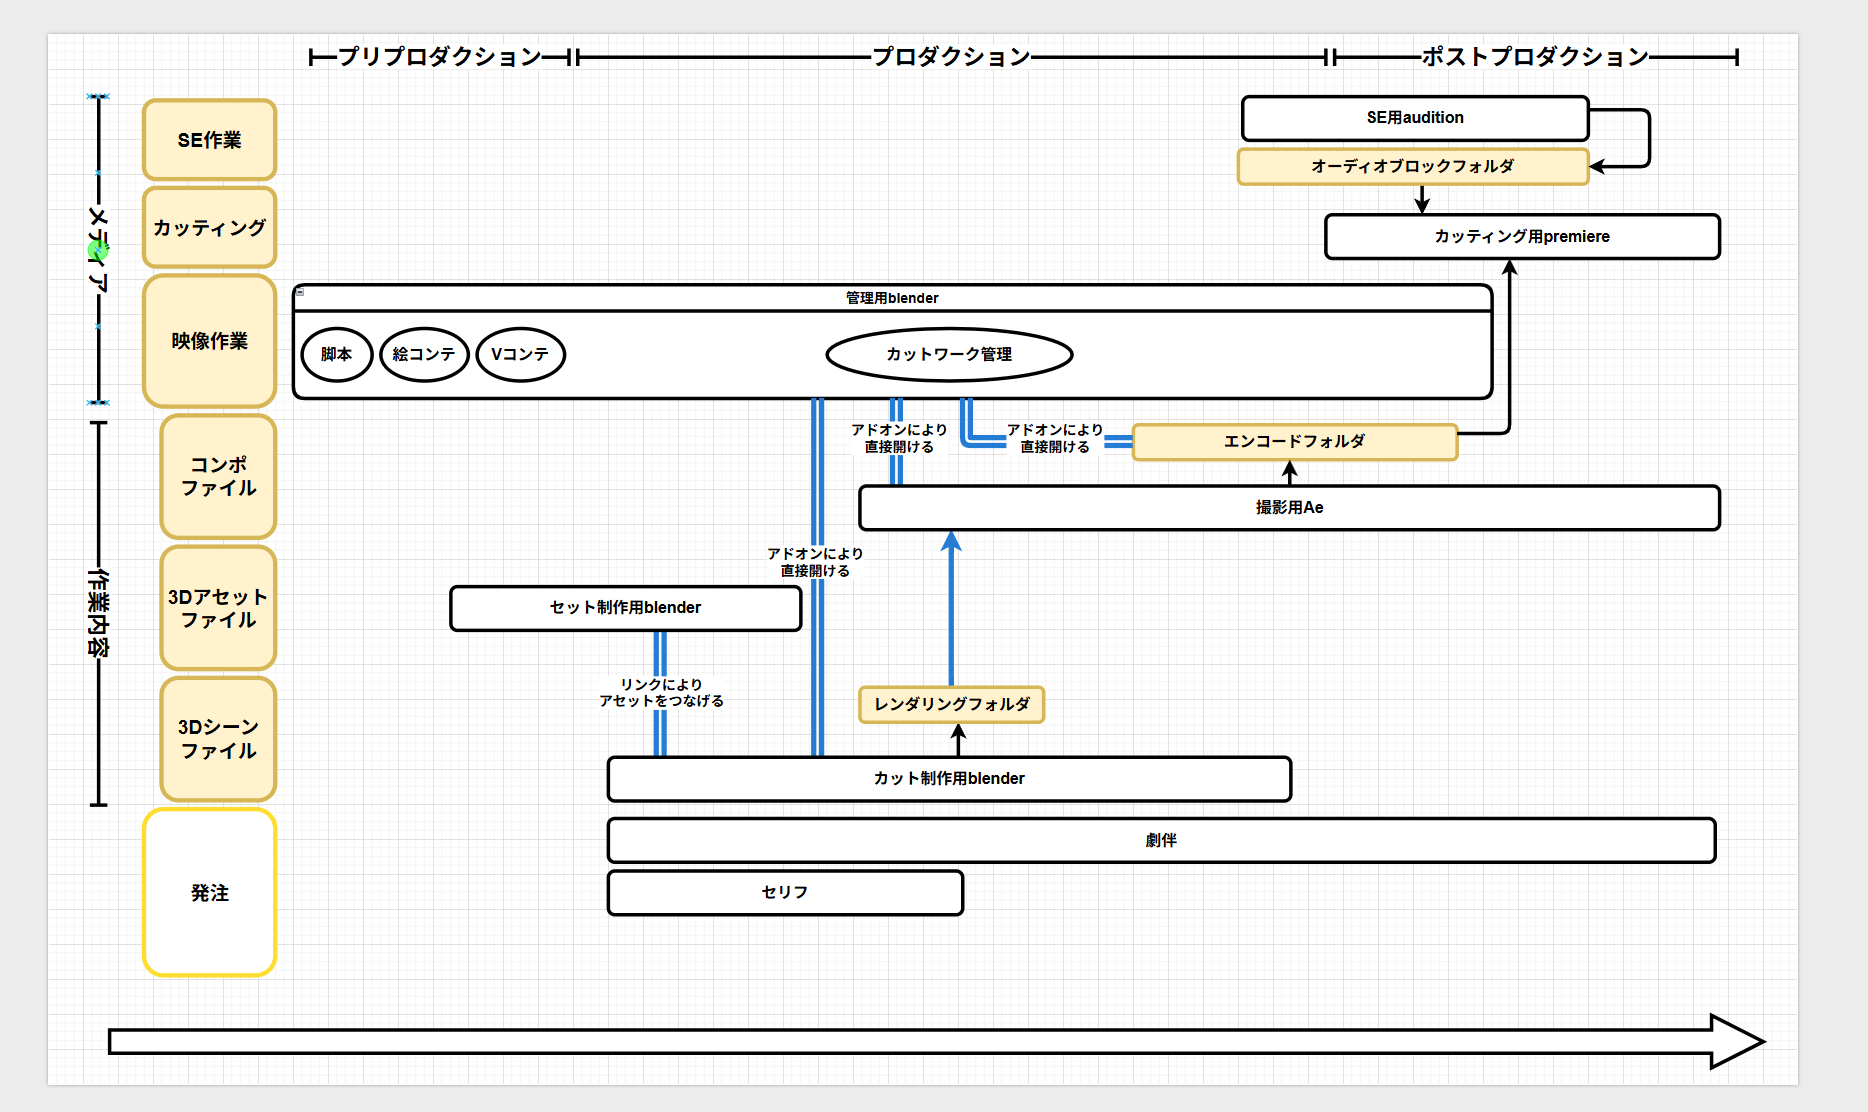Select the 劇伴 box
Viewport: 1868px width, 1112px height.
tap(1161, 840)
